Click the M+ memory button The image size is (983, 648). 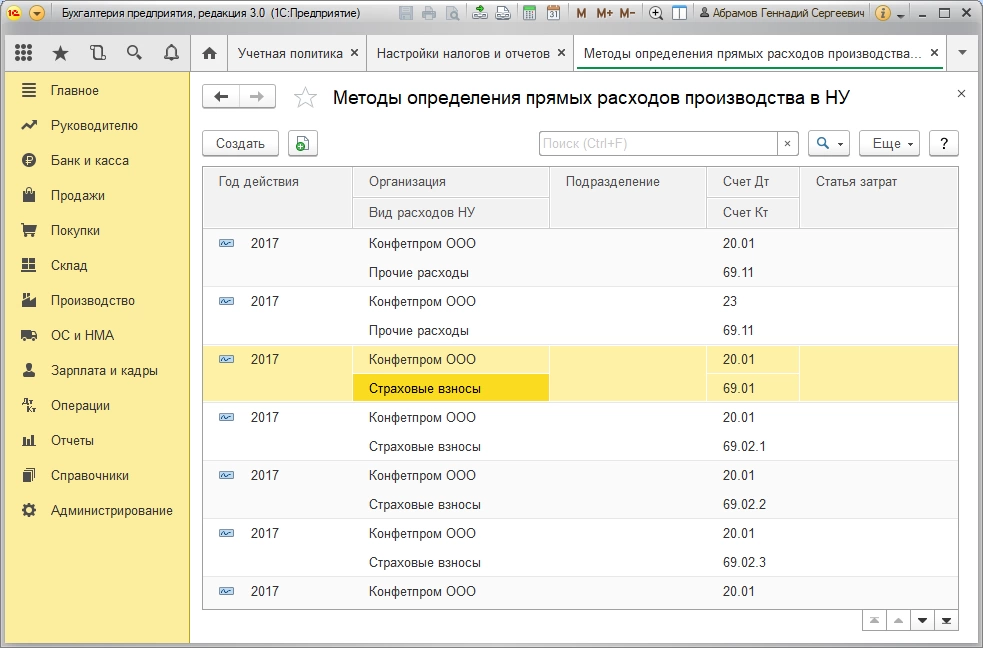604,14
